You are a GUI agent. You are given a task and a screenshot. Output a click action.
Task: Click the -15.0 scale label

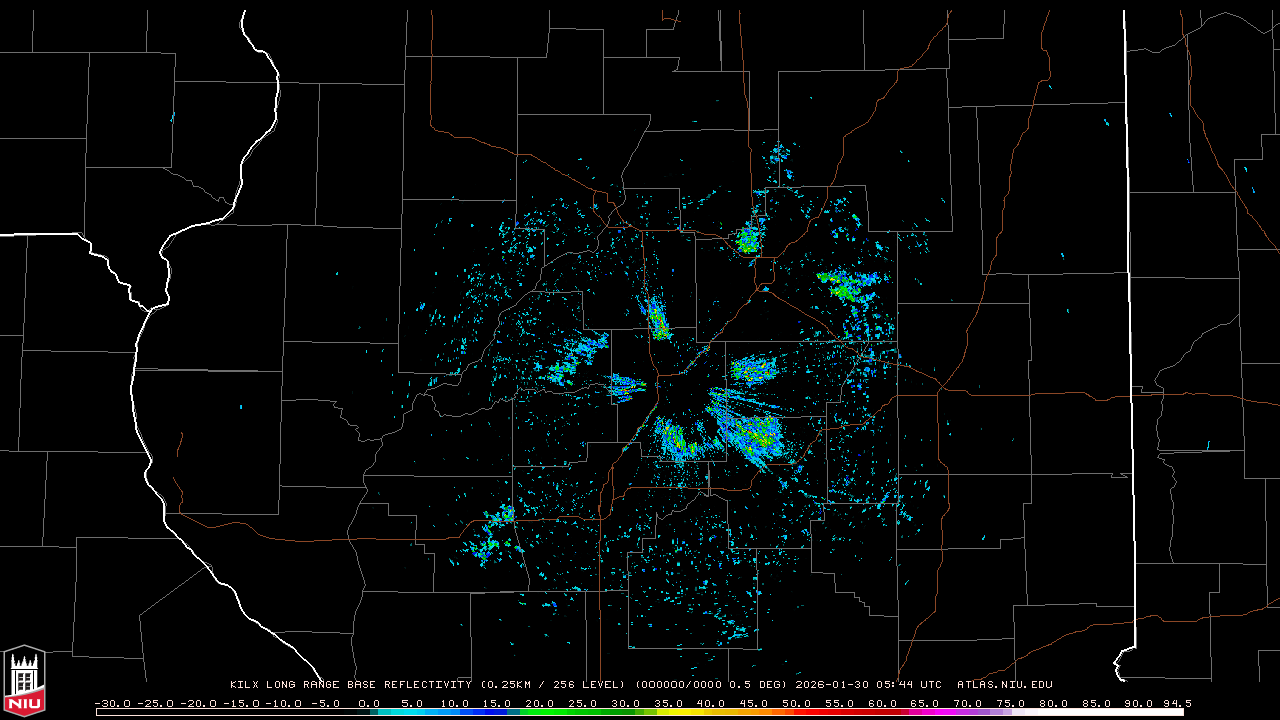coord(241,703)
